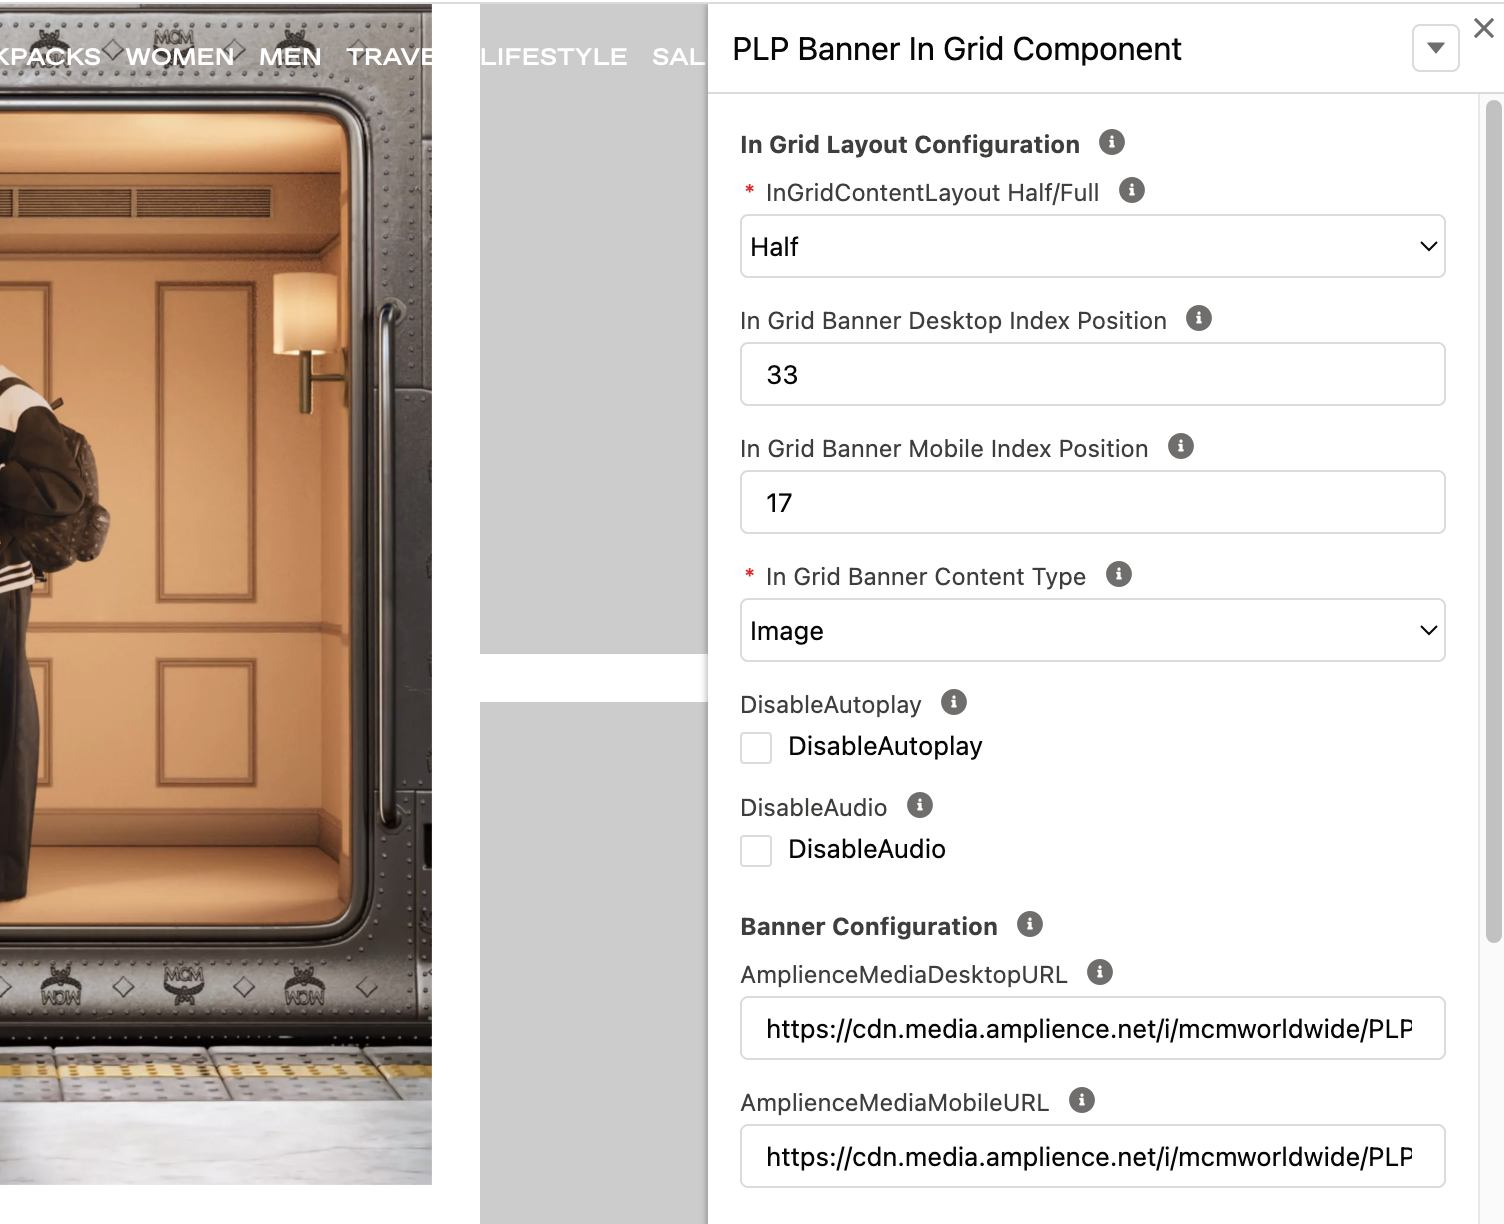Image resolution: width=1504 pixels, height=1224 pixels.
Task: Click info icon next to DisableAudio label
Action: point(919,805)
